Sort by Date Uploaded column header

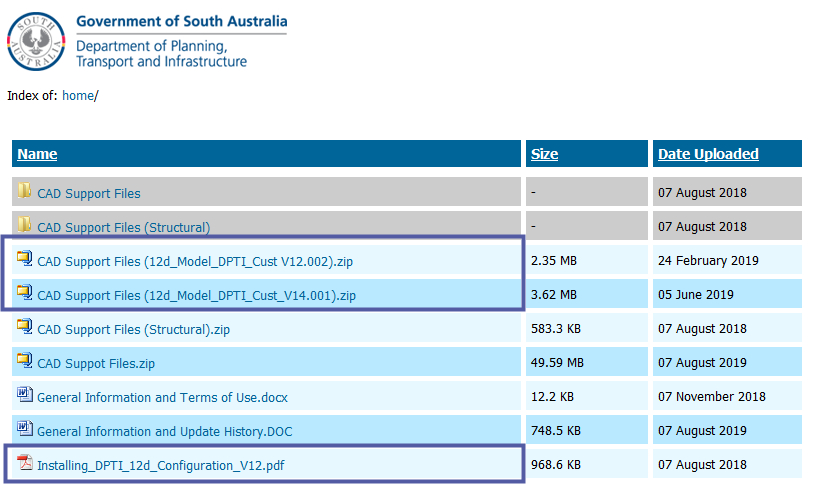click(708, 154)
